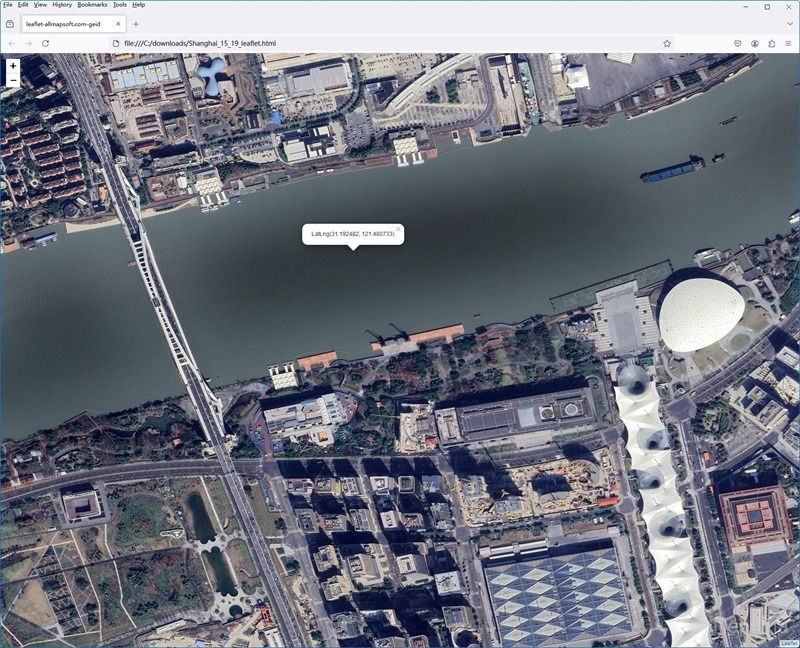The width and height of the screenshot is (800, 648).
Task: Open the Extensions toolbar button
Action: coord(772,44)
